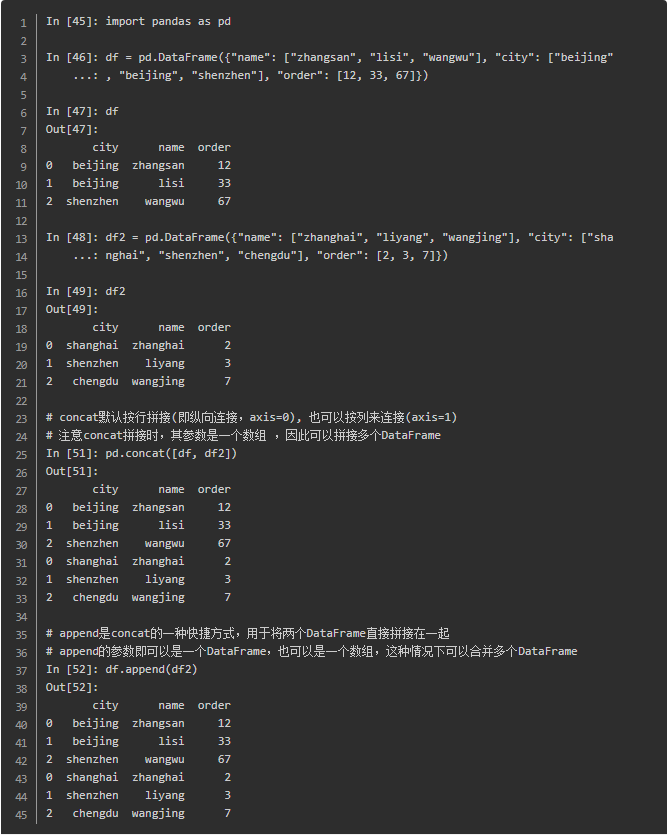Click line number 24 in gutter
Viewport: 669px width, 835px height.
[21, 437]
